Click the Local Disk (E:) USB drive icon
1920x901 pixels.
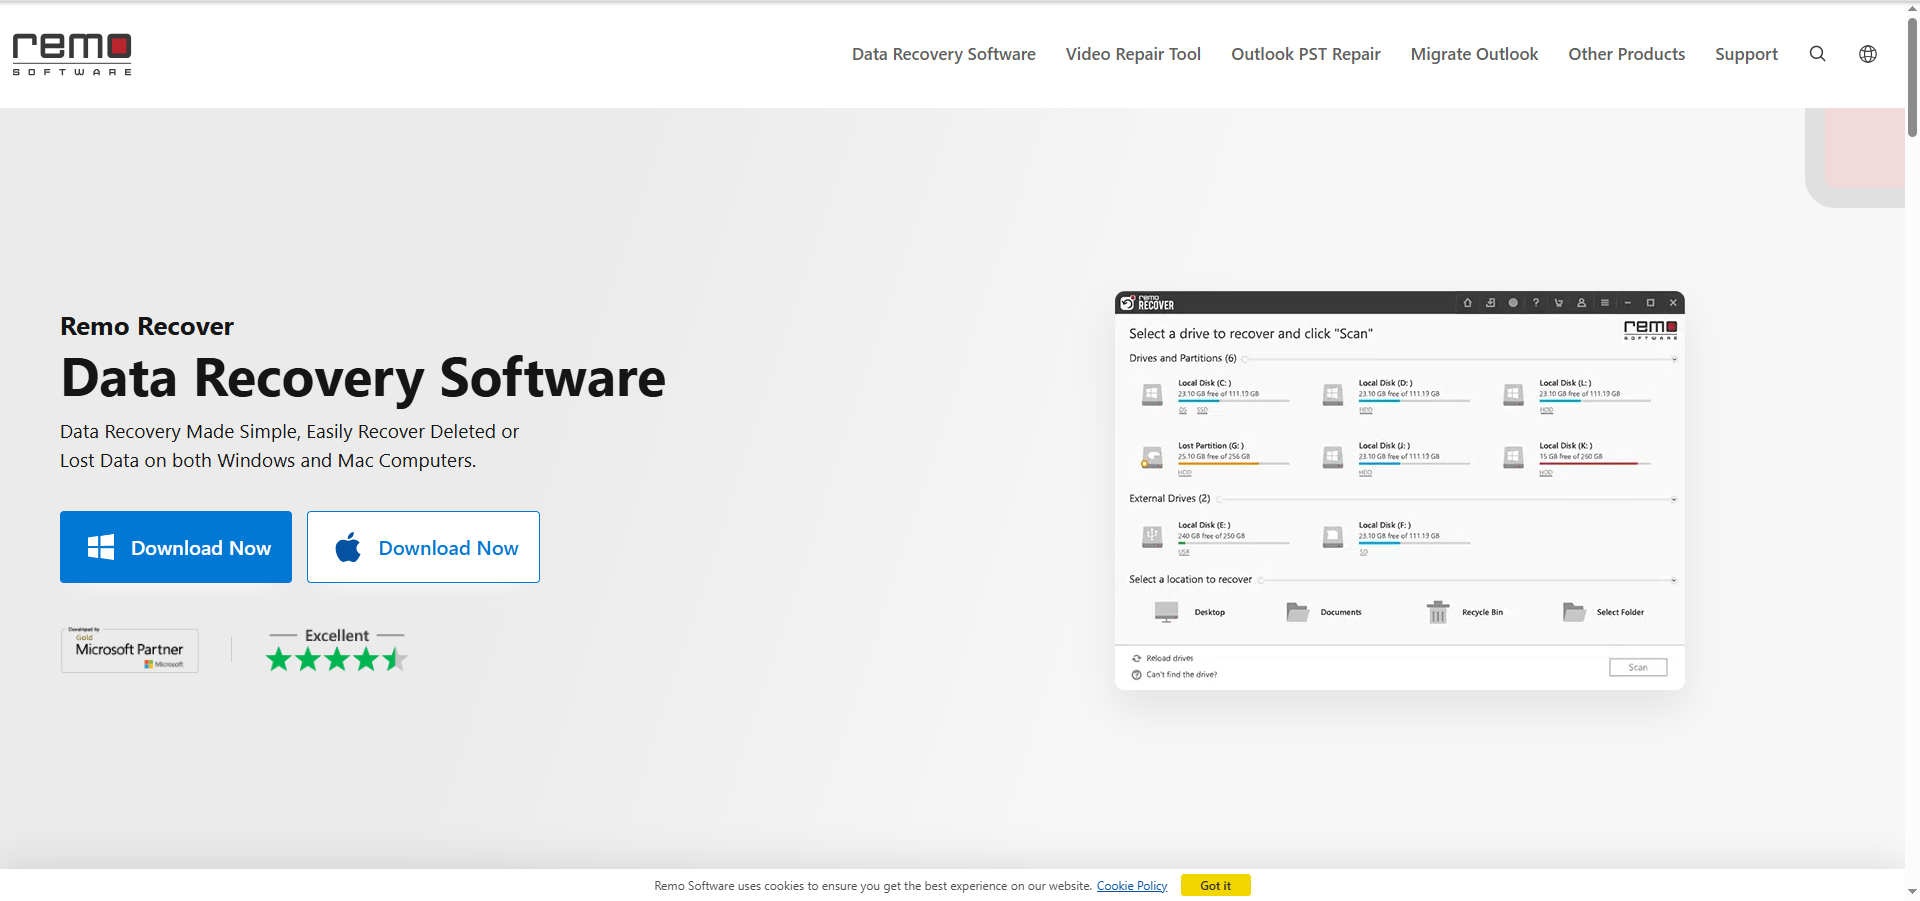click(x=1152, y=537)
